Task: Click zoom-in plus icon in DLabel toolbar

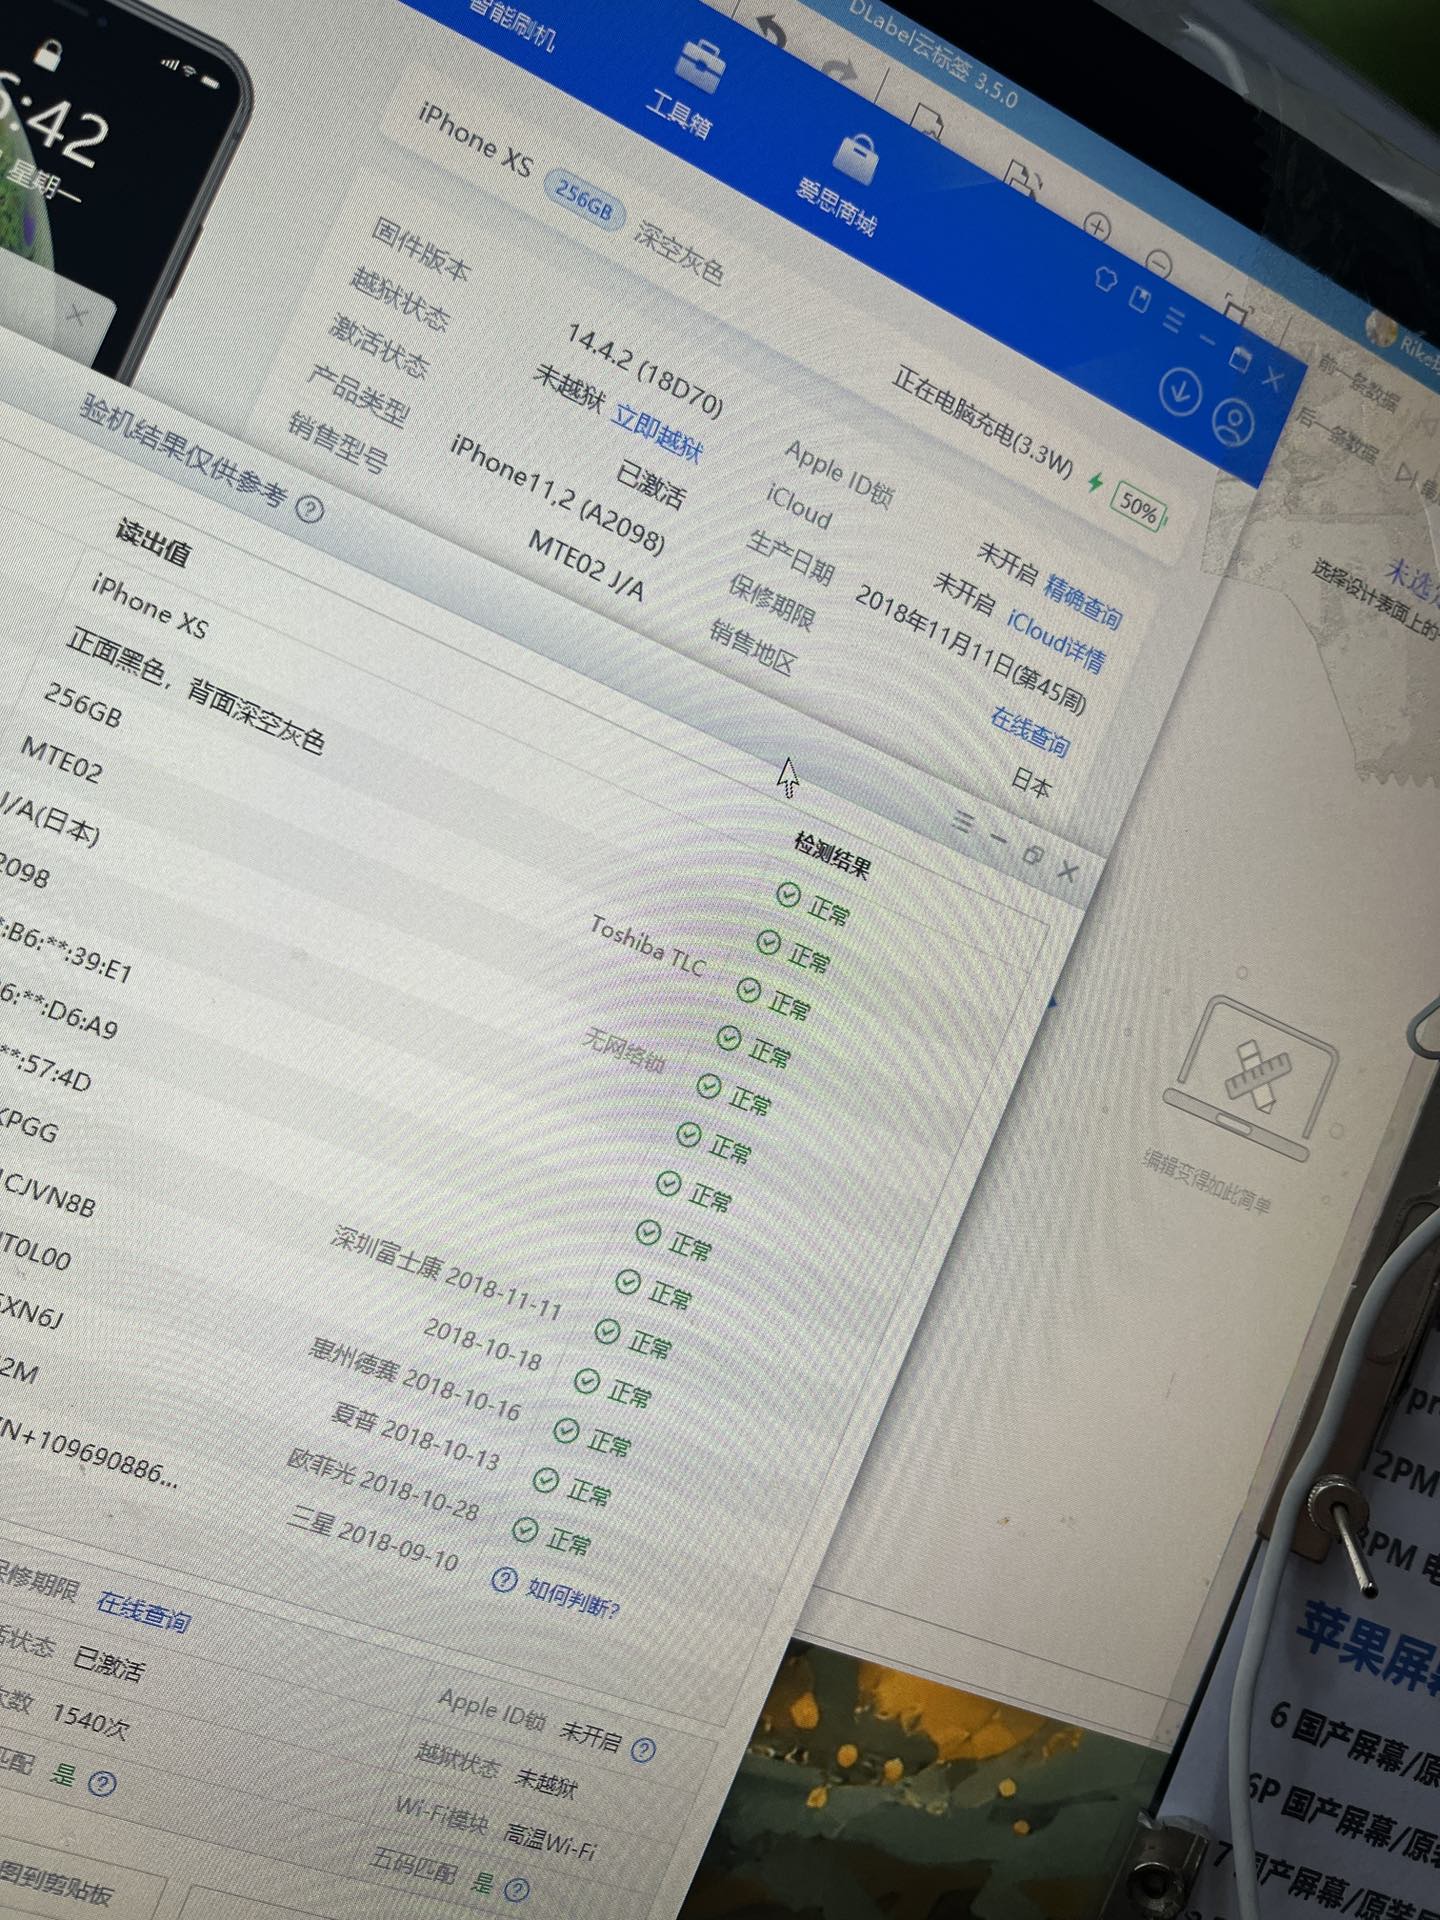Action: coord(1097,228)
